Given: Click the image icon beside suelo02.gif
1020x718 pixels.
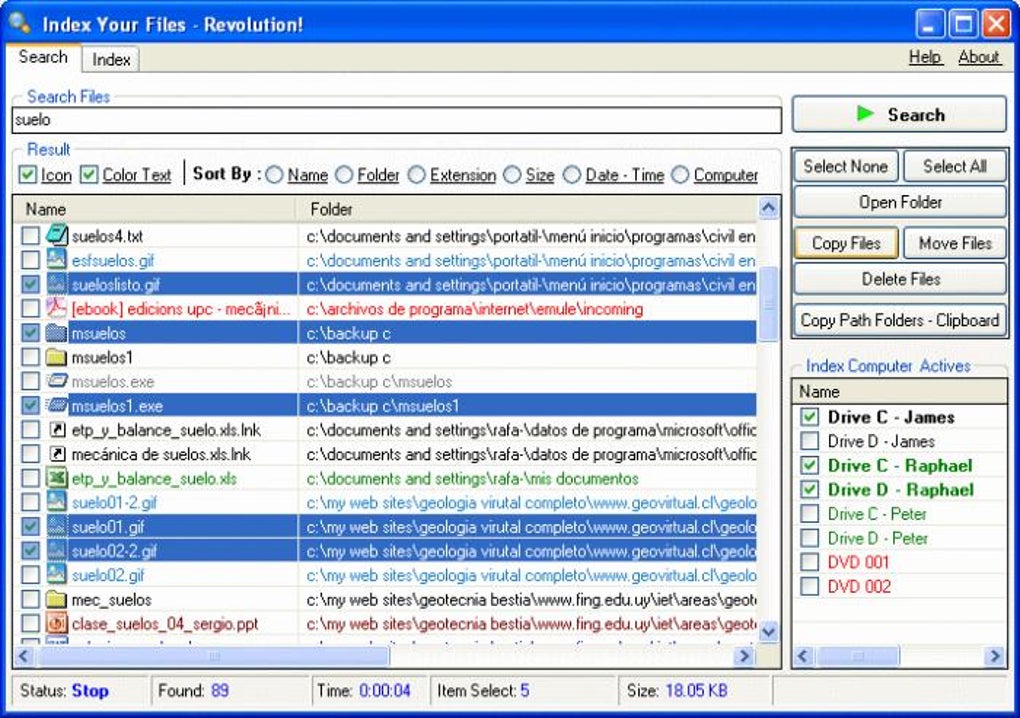Looking at the screenshot, I should (57, 574).
